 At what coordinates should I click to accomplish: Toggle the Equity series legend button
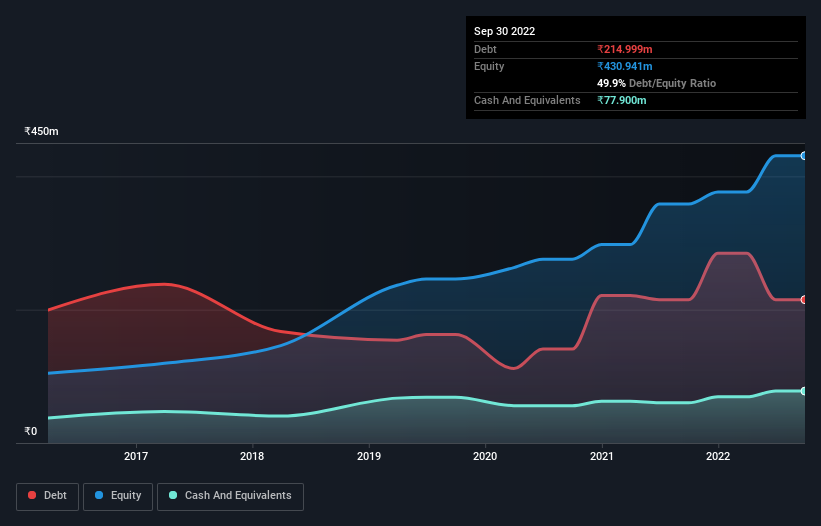pyautogui.click(x=118, y=496)
